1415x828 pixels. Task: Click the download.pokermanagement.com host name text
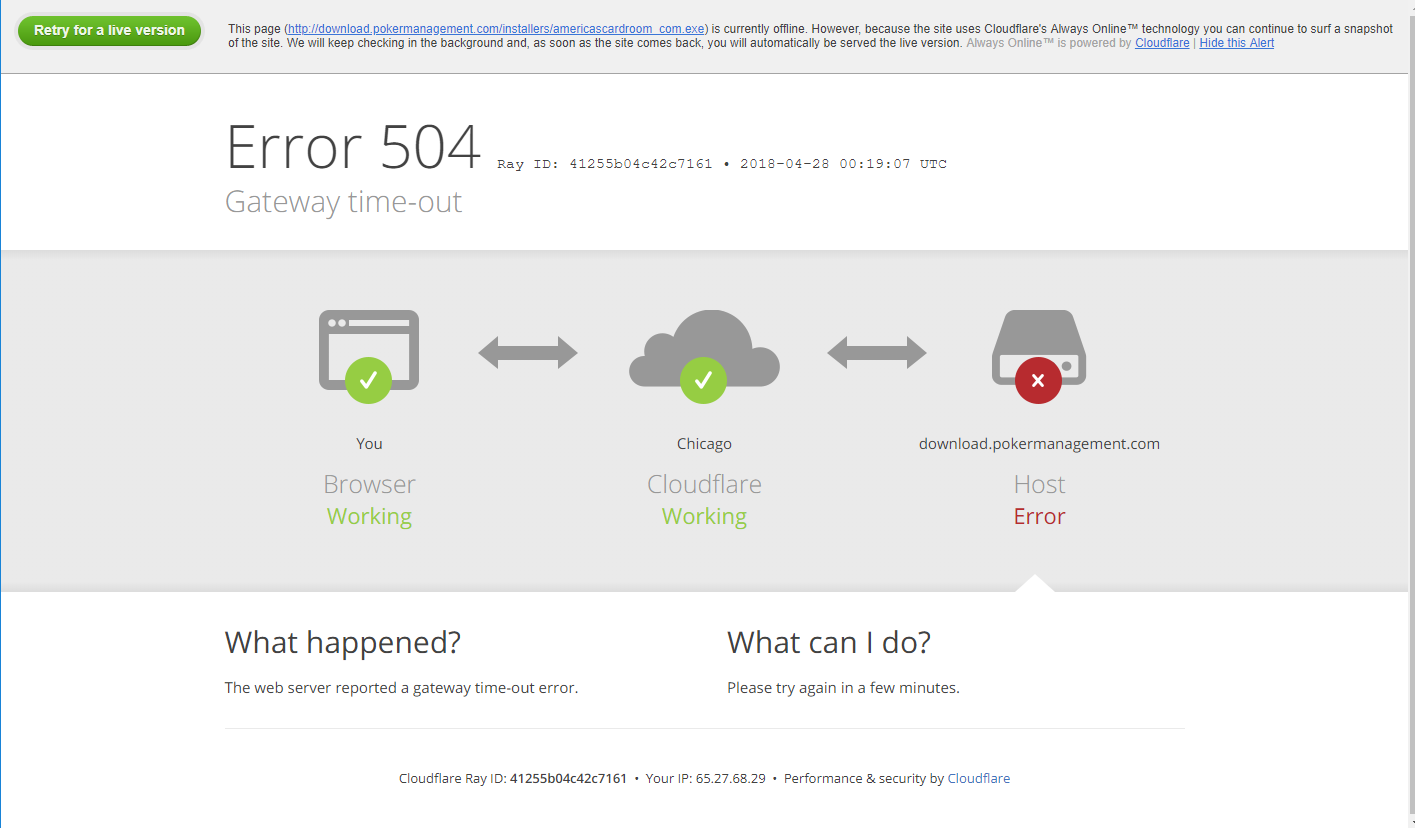pos(1039,444)
